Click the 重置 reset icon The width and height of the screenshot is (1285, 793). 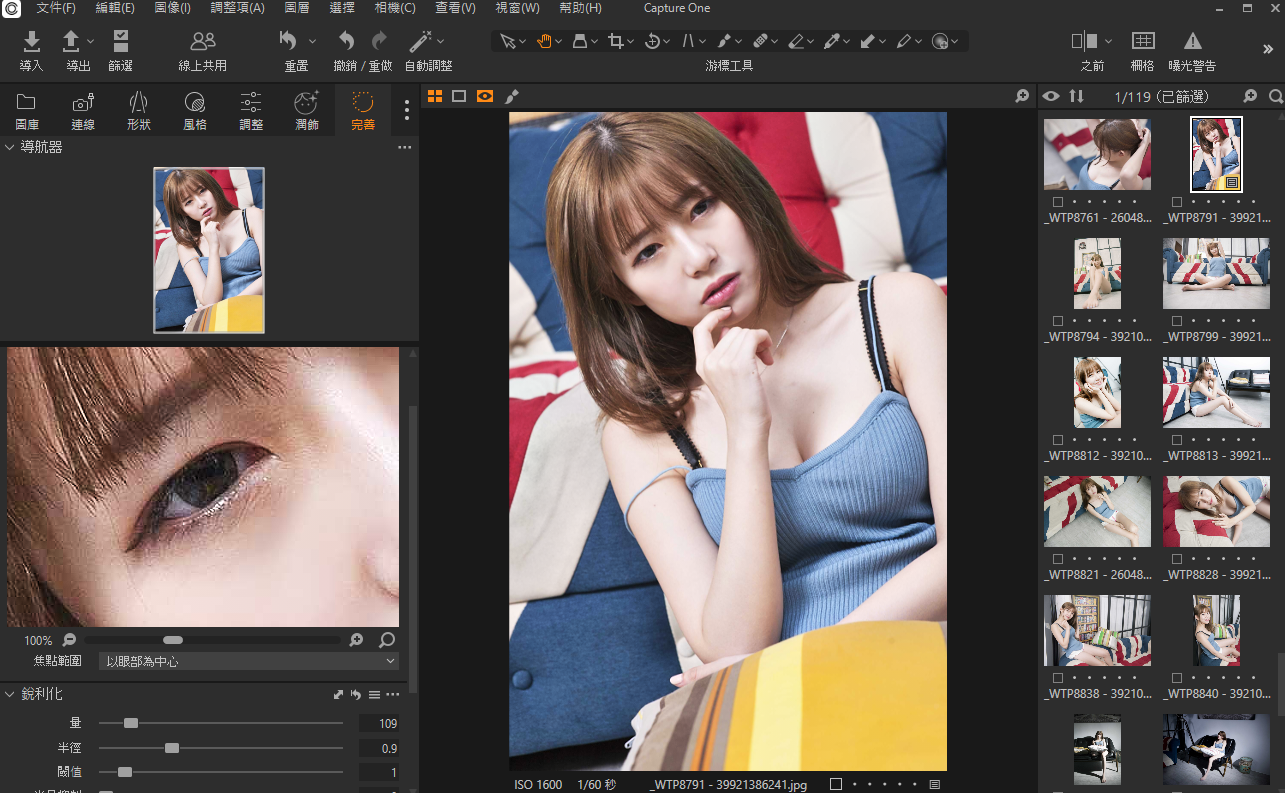tap(289, 41)
